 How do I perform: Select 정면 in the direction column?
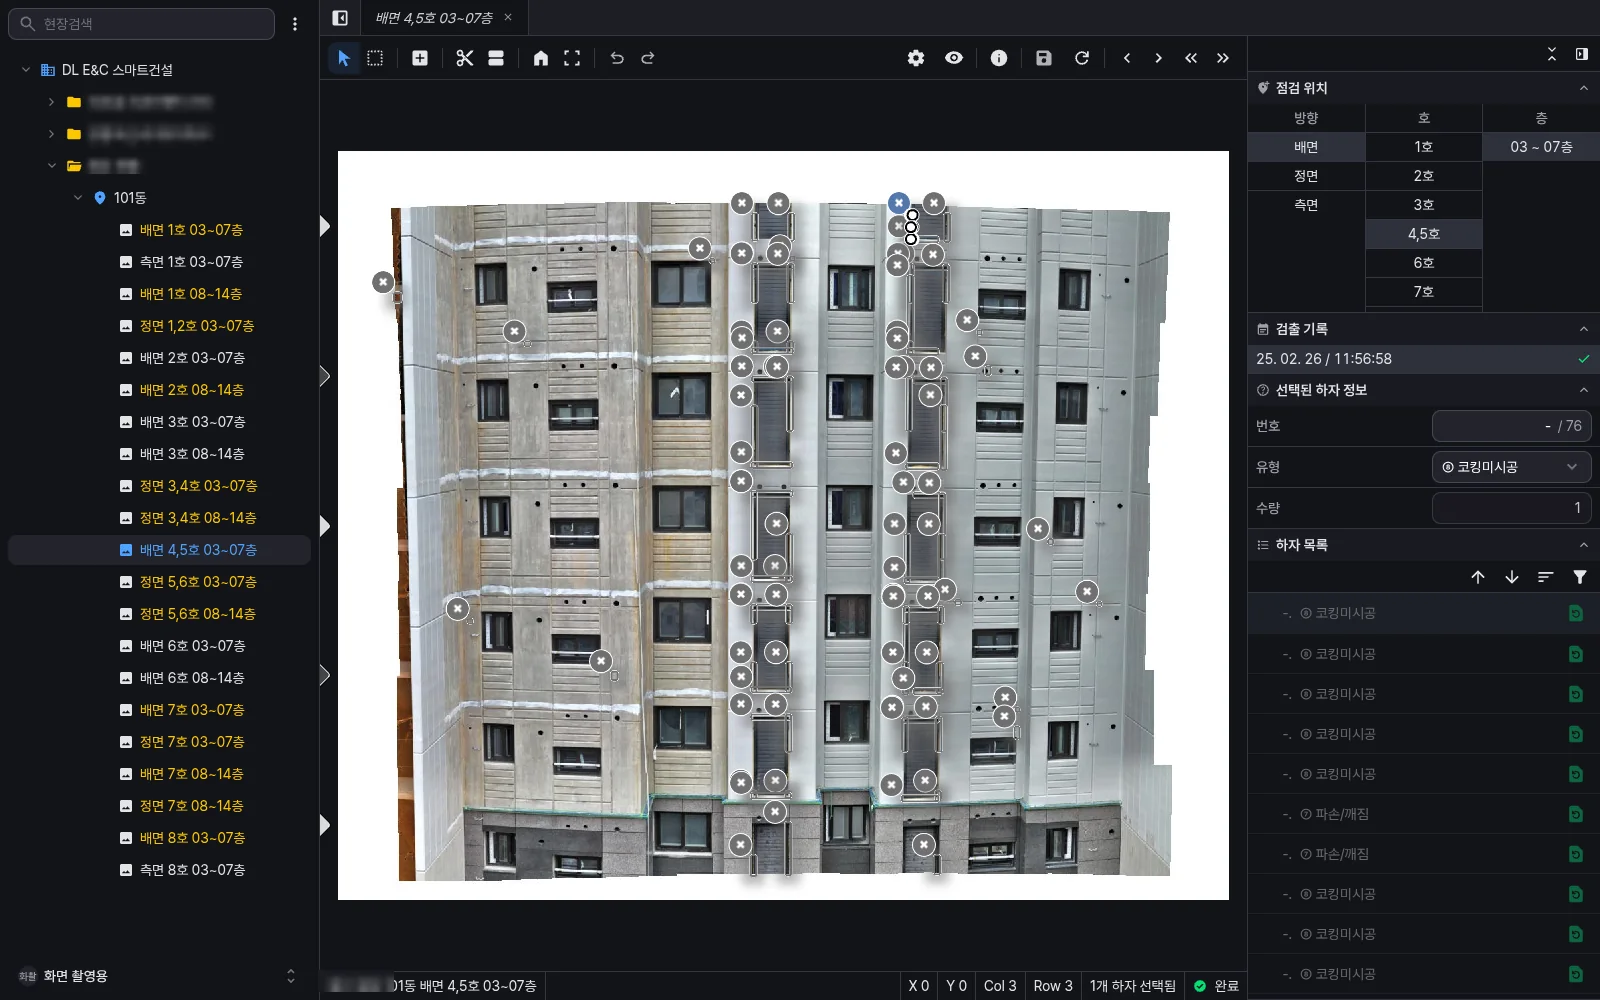tap(1306, 176)
